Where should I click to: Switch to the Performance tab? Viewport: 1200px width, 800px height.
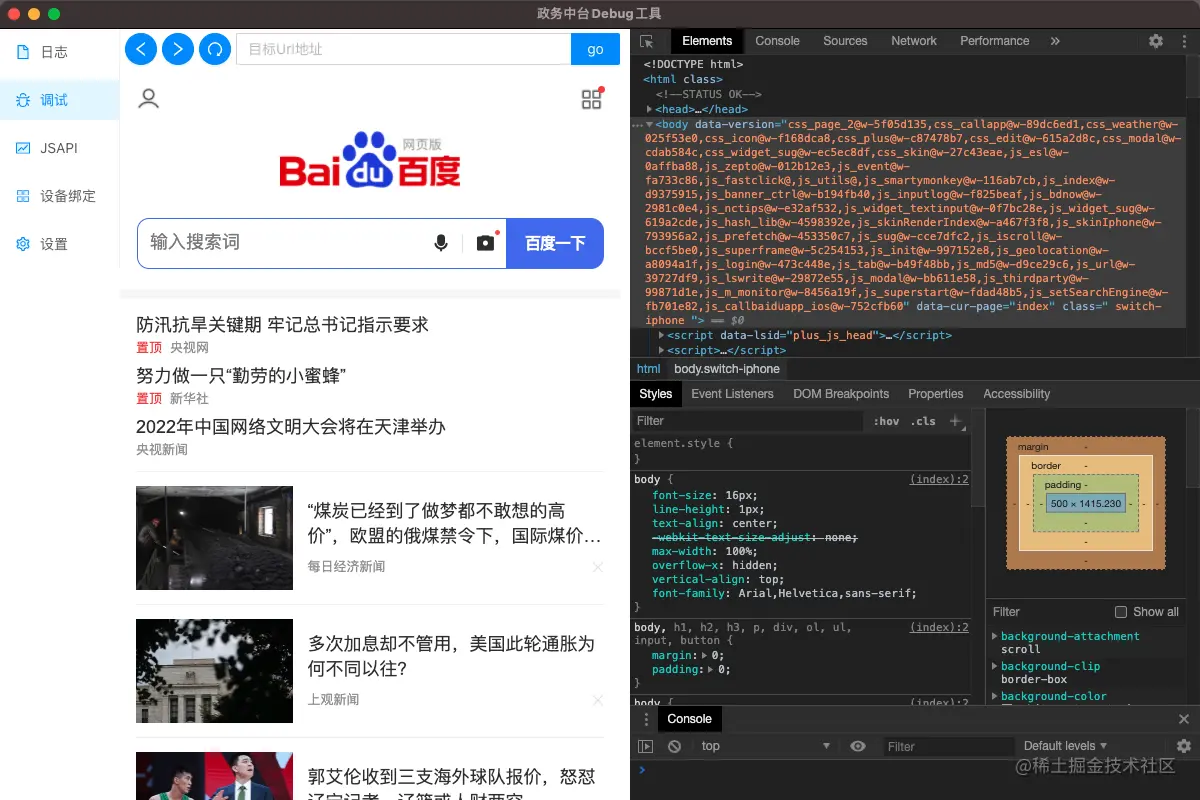click(x=994, y=41)
